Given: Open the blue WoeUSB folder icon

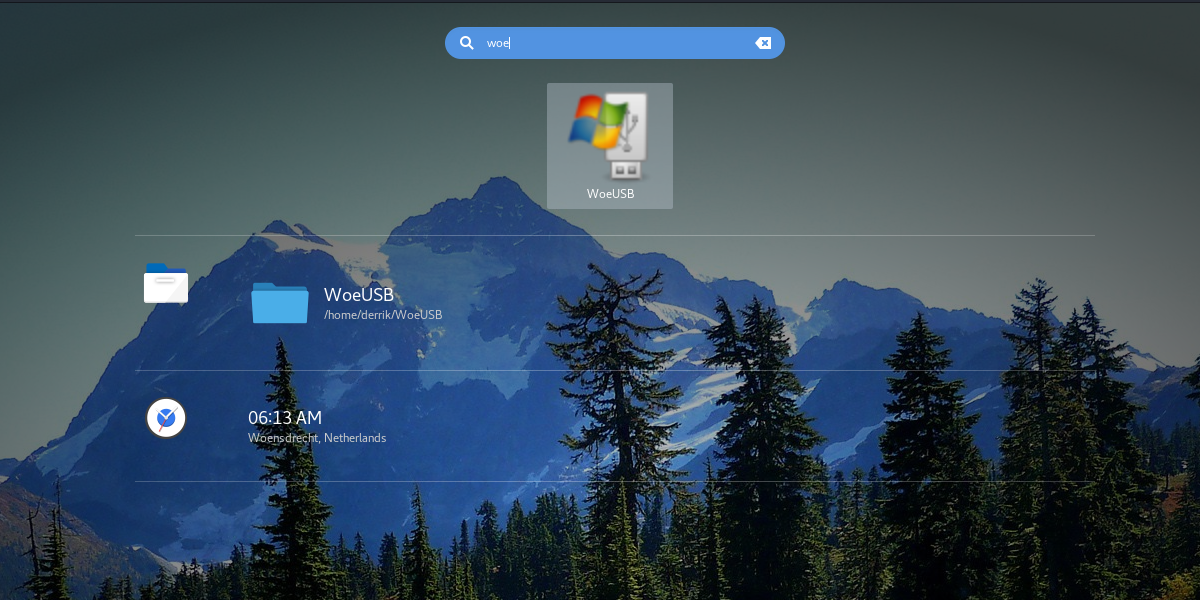Looking at the screenshot, I should tap(280, 303).
